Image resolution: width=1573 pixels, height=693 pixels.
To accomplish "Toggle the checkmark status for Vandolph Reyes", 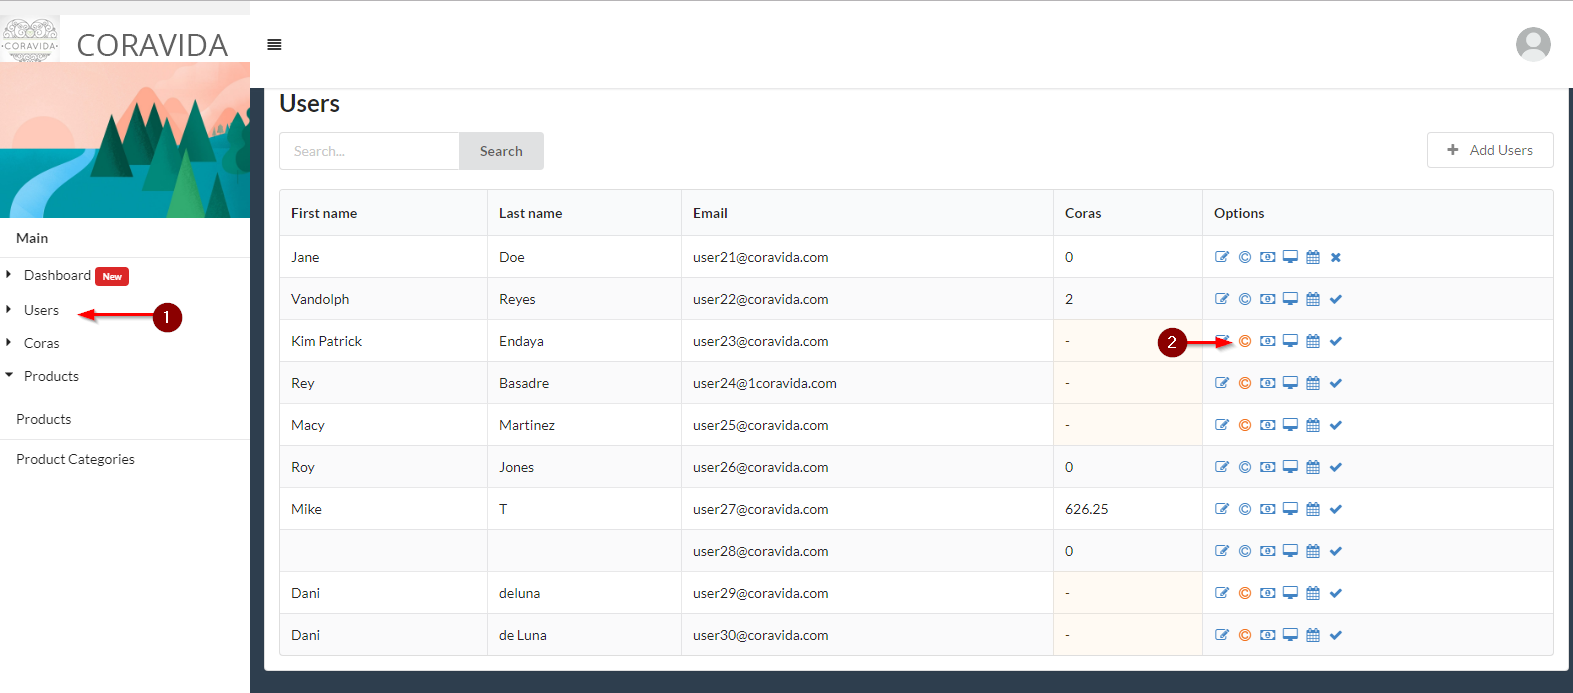I will click(x=1336, y=299).
